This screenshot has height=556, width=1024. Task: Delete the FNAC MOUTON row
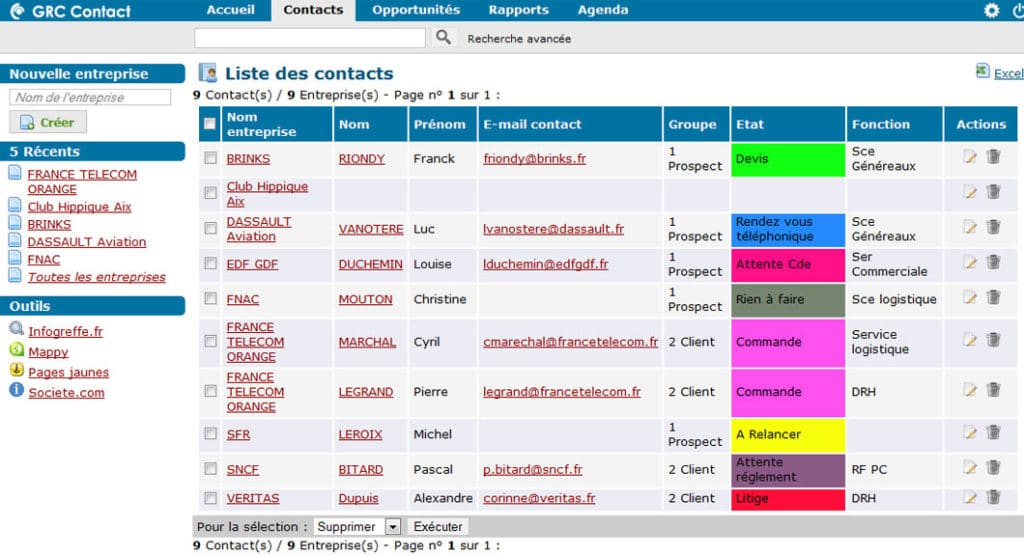993,297
